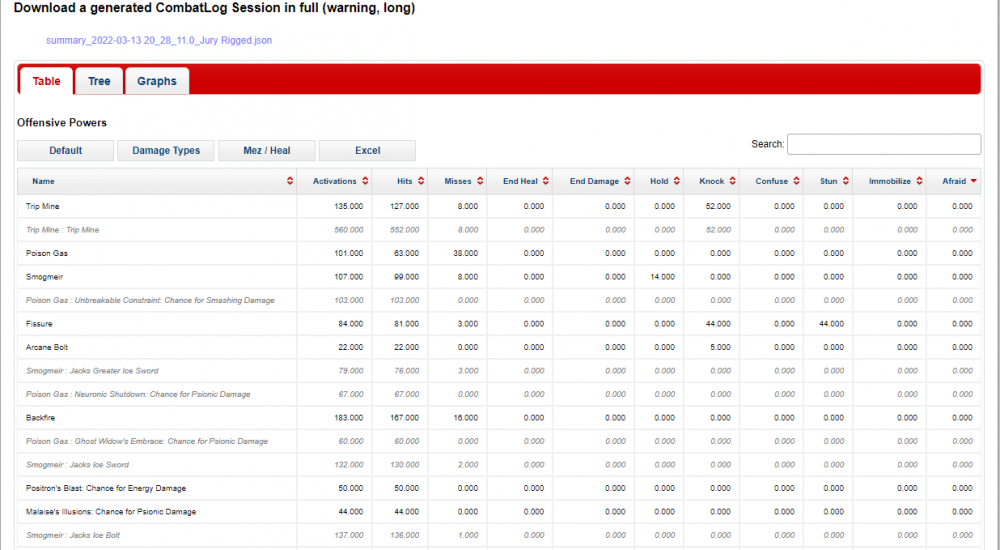Image resolution: width=1000 pixels, height=550 pixels.
Task: Show Damage Types columns
Action: point(166,150)
